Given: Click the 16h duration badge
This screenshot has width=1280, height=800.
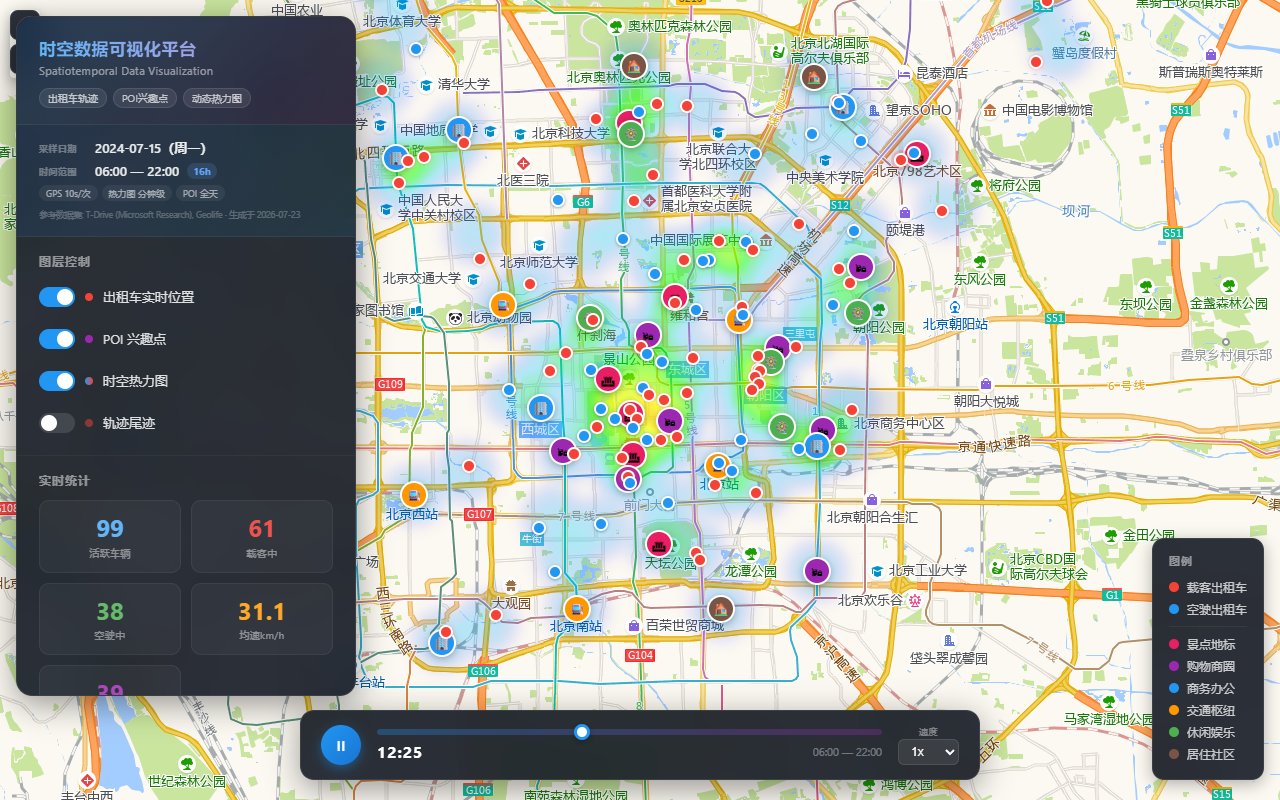Looking at the screenshot, I should point(202,172).
